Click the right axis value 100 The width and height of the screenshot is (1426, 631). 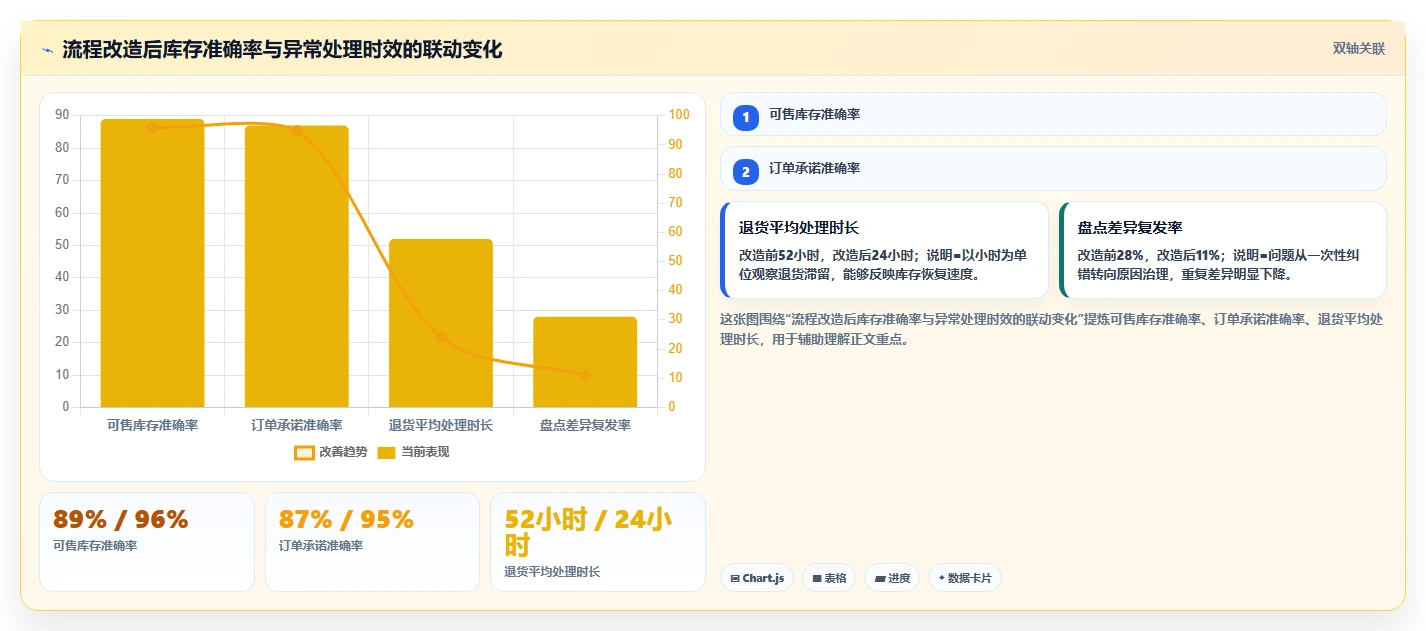click(x=679, y=115)
